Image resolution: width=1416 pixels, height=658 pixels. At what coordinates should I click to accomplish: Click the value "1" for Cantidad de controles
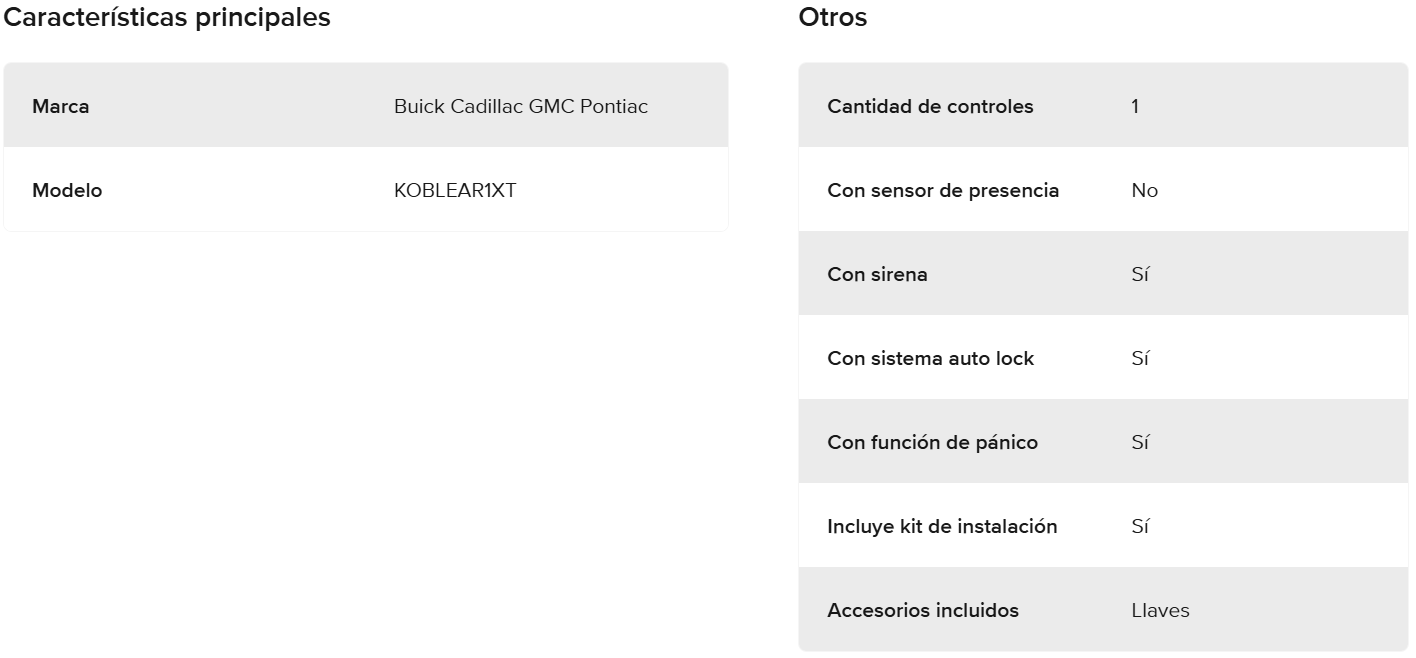(x=1135, y=106)
